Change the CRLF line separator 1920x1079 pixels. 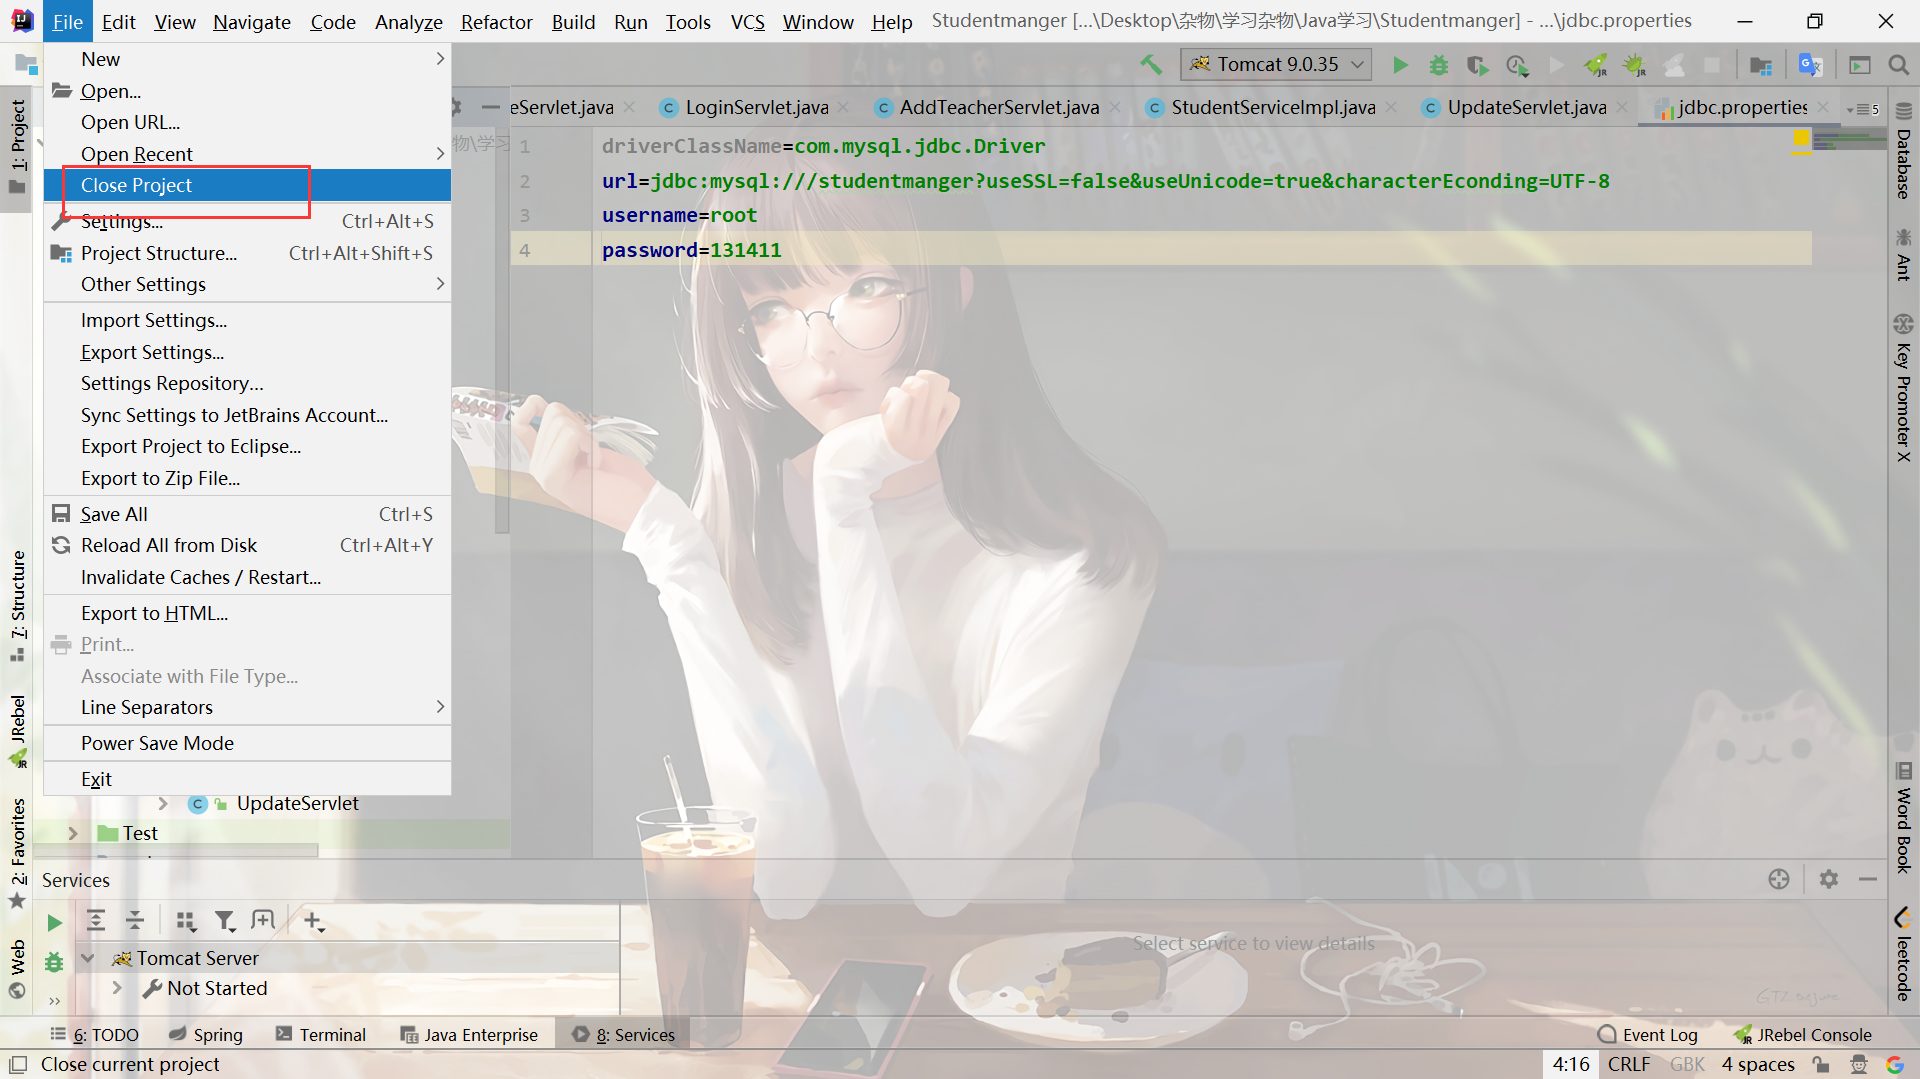pyautogui.click(x=1629, y=1064)
